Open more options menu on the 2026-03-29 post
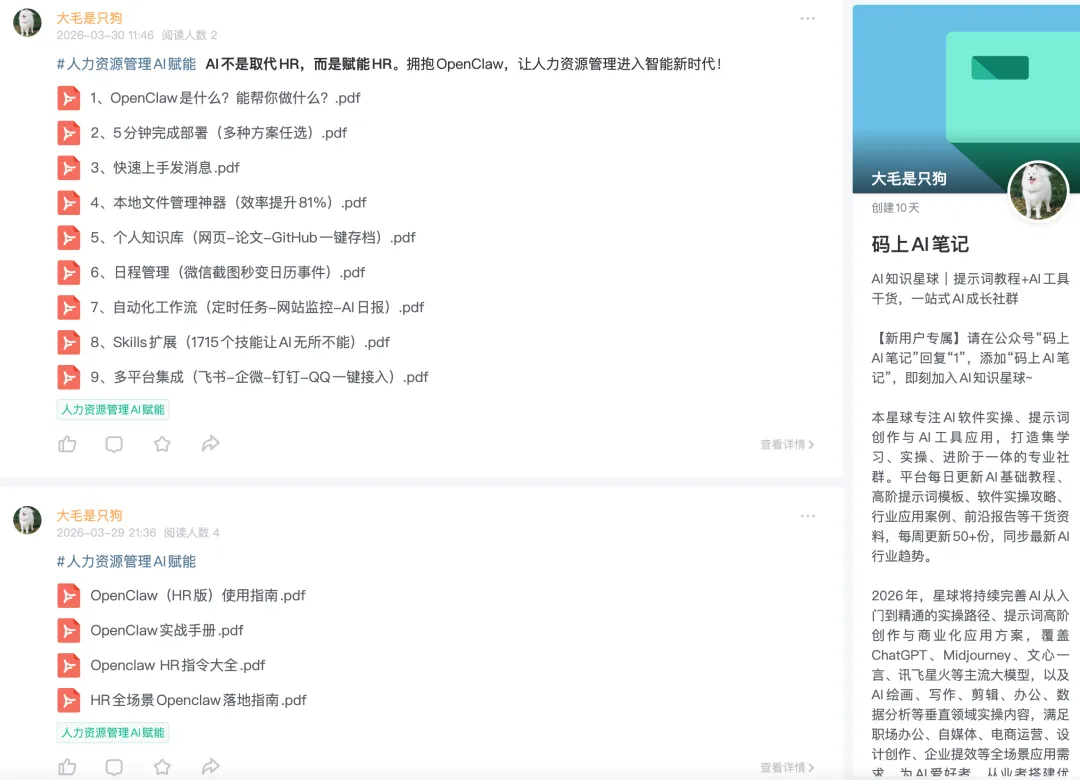 [x=808, y=516]
